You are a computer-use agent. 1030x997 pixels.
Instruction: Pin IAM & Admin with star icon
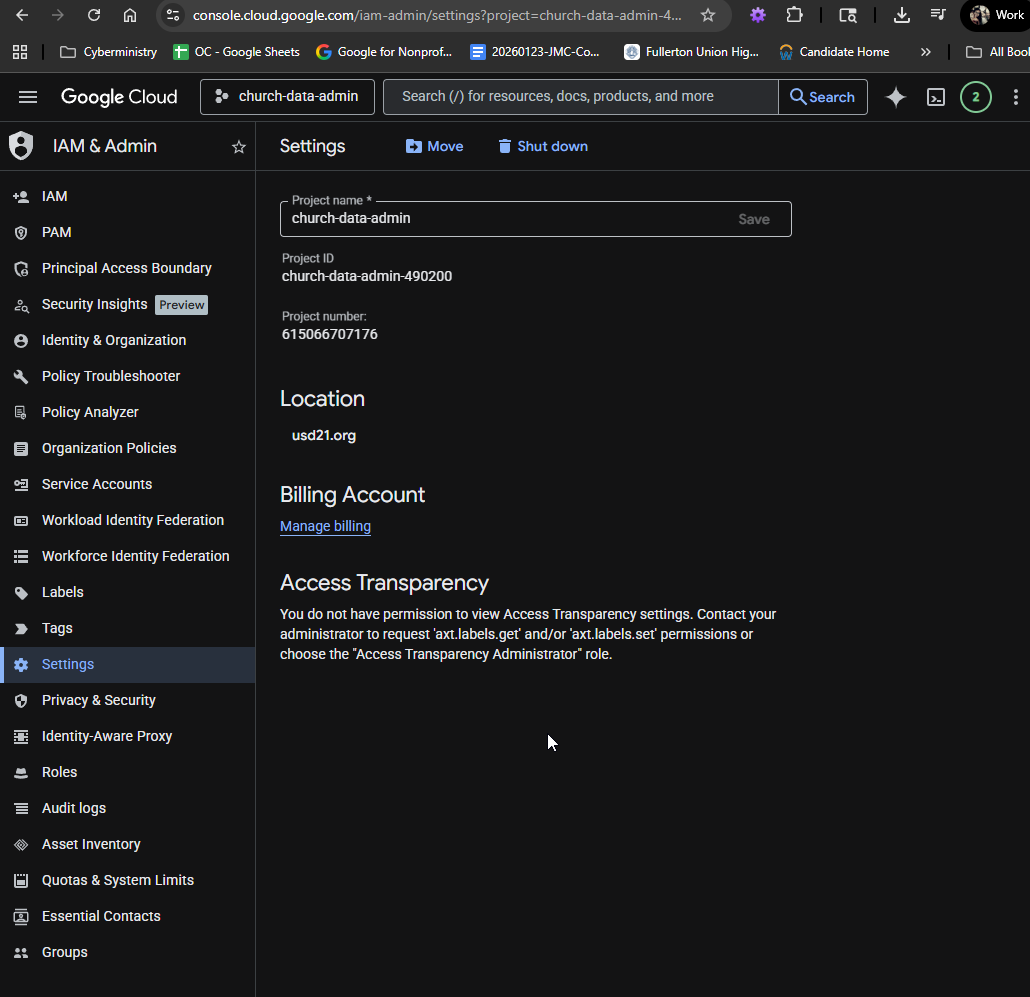point(238,147)
